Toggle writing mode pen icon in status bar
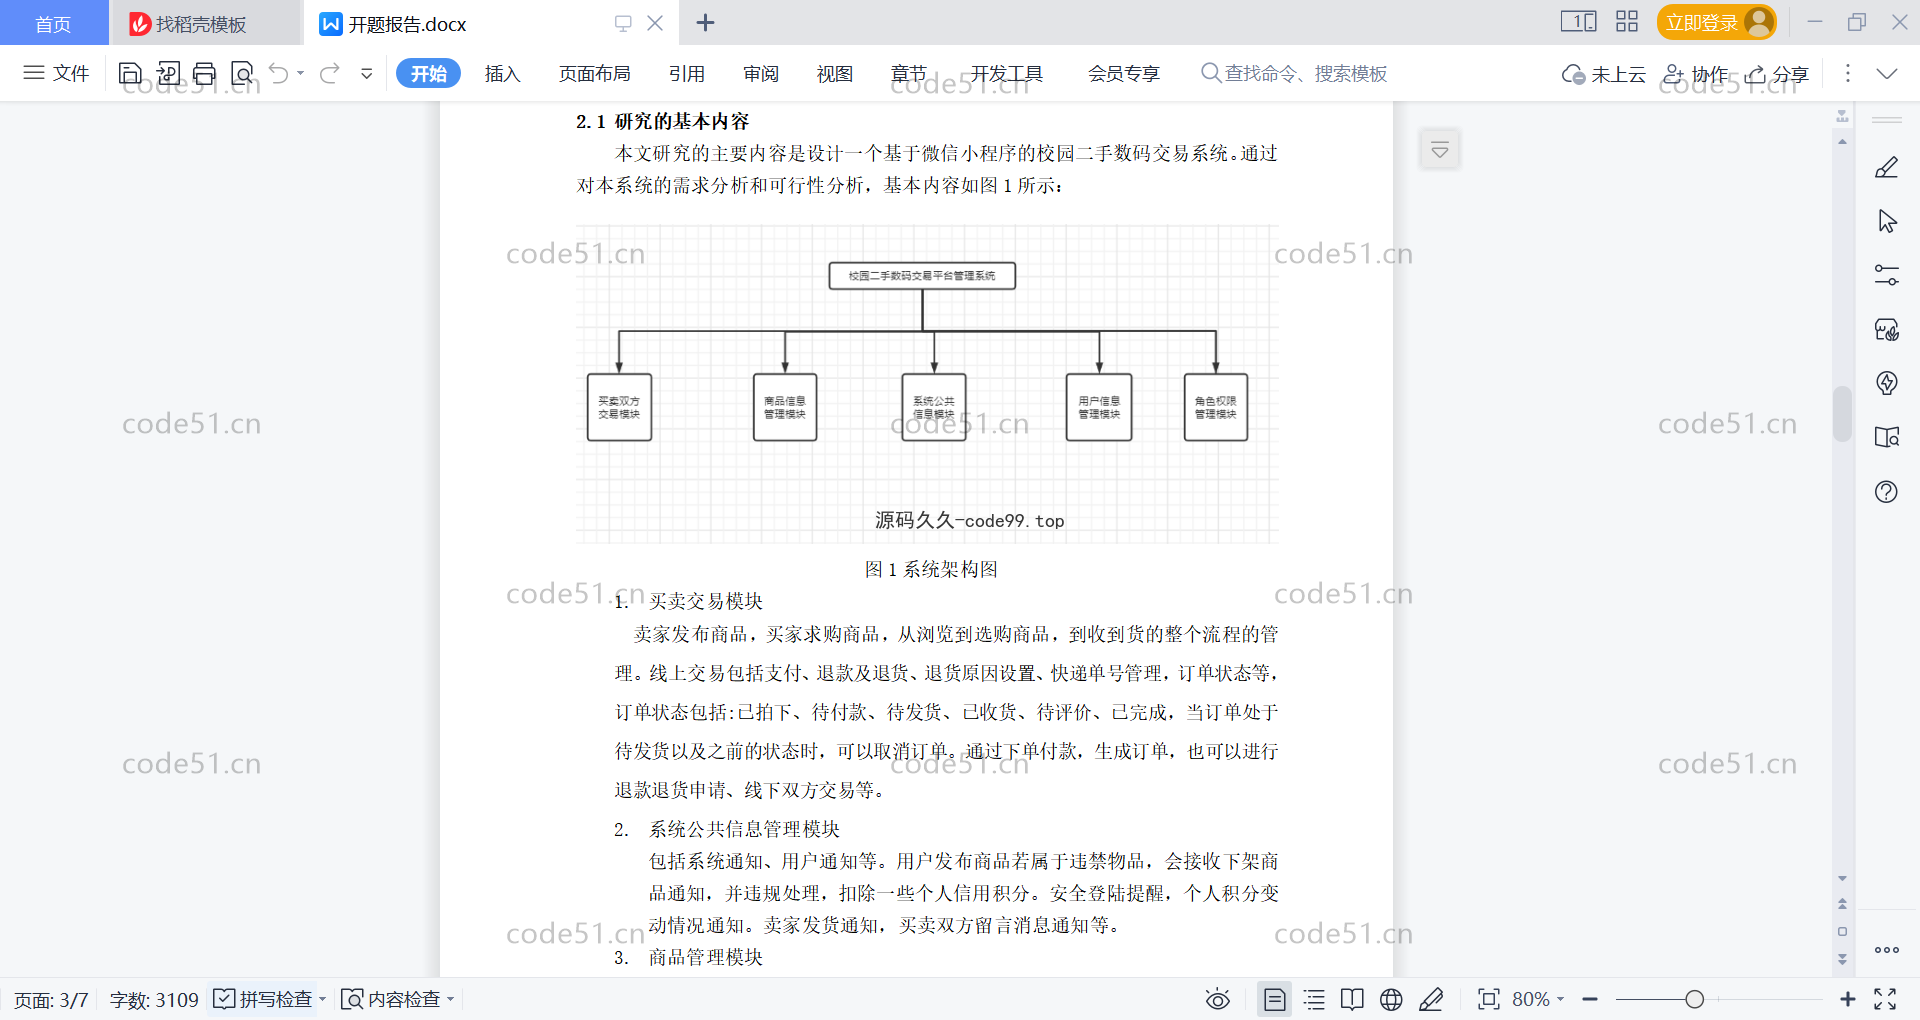 coord(1431,999)
